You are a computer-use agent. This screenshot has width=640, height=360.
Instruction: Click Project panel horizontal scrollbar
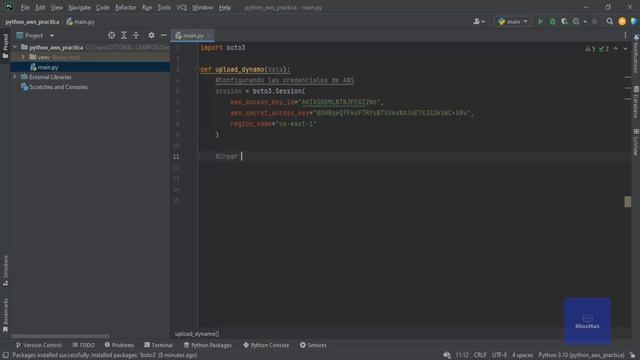coord(60,336)
